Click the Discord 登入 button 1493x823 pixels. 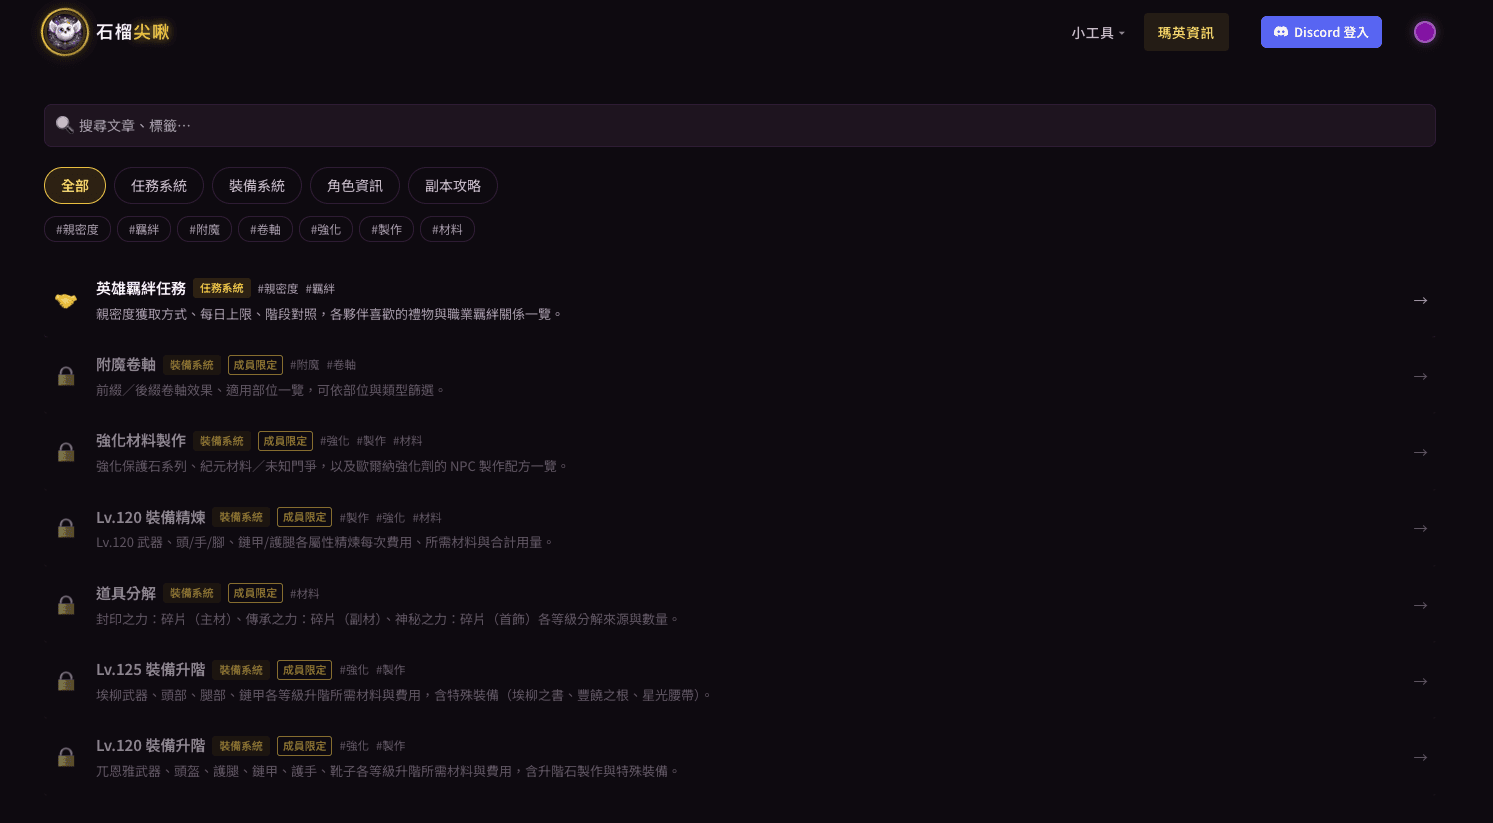[x=1321, y=32]
